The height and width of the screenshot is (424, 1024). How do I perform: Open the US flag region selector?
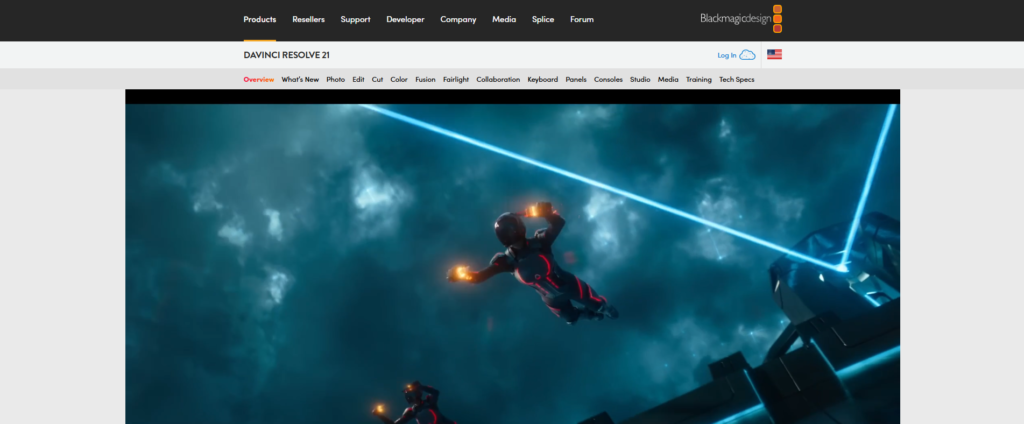[x=774, y=55]
